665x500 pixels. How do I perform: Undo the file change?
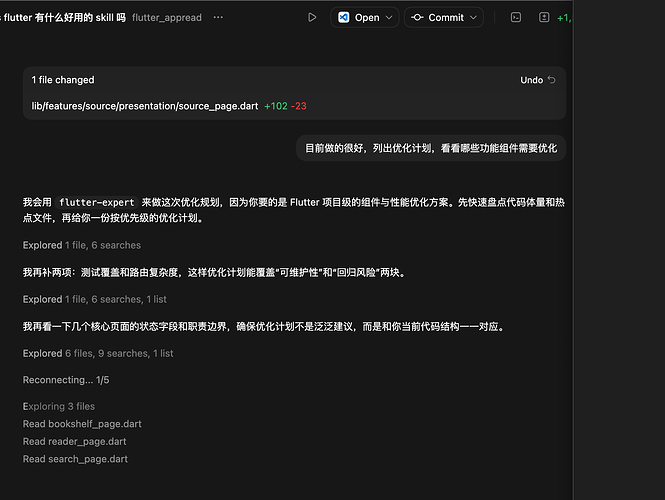click(537, 80)
